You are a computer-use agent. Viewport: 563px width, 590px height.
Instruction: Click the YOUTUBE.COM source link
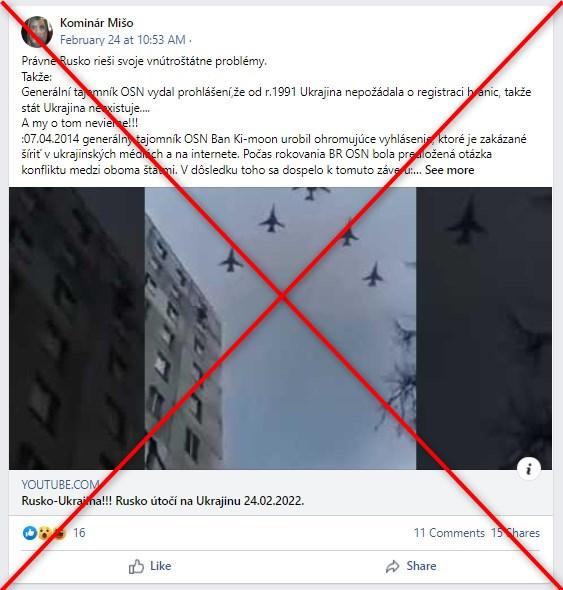60,485
